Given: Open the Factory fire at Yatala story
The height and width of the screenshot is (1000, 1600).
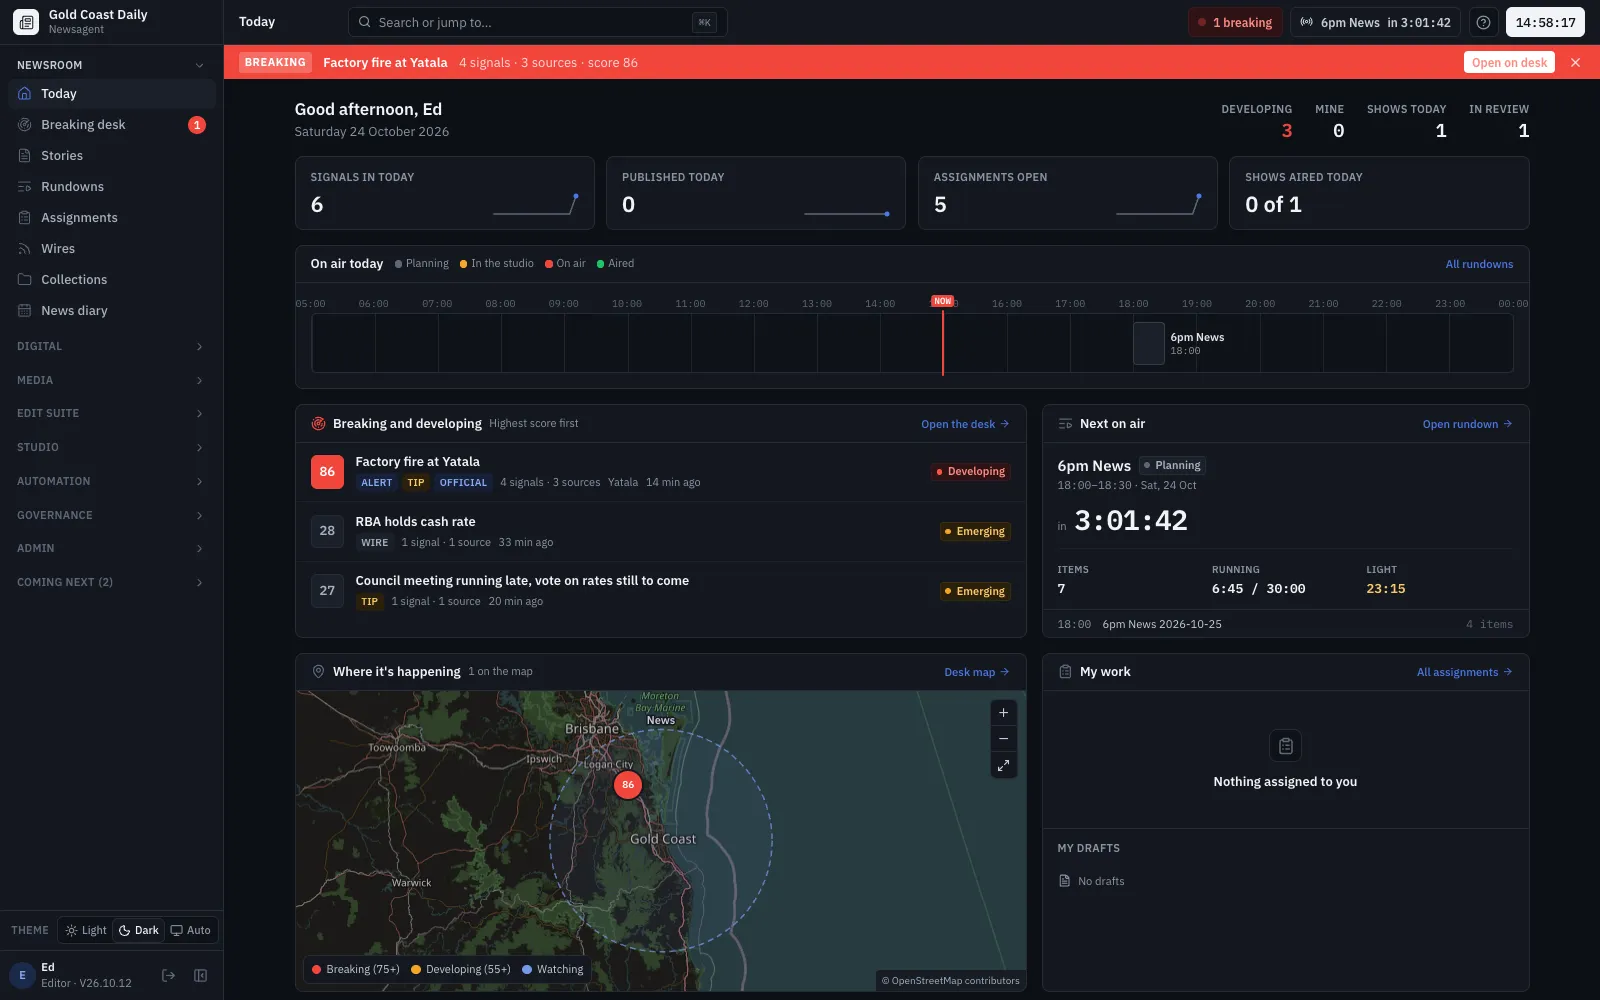Looking at the screenshot, I should [660, 471].
